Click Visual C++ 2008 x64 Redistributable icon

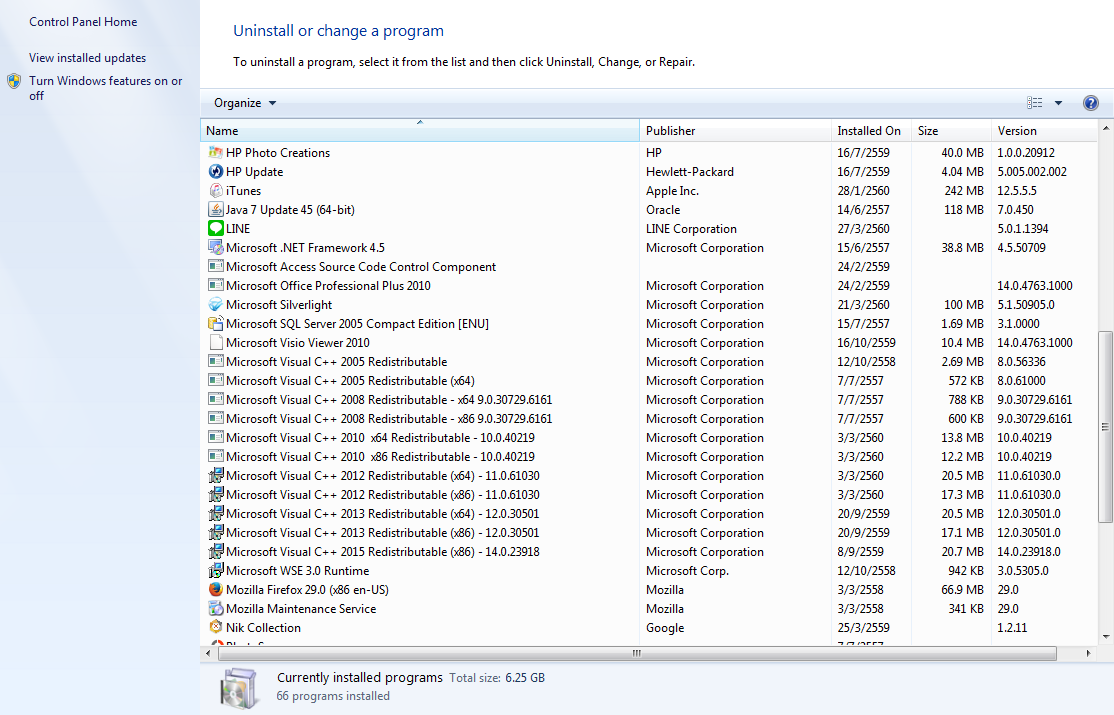click(215, 399)
